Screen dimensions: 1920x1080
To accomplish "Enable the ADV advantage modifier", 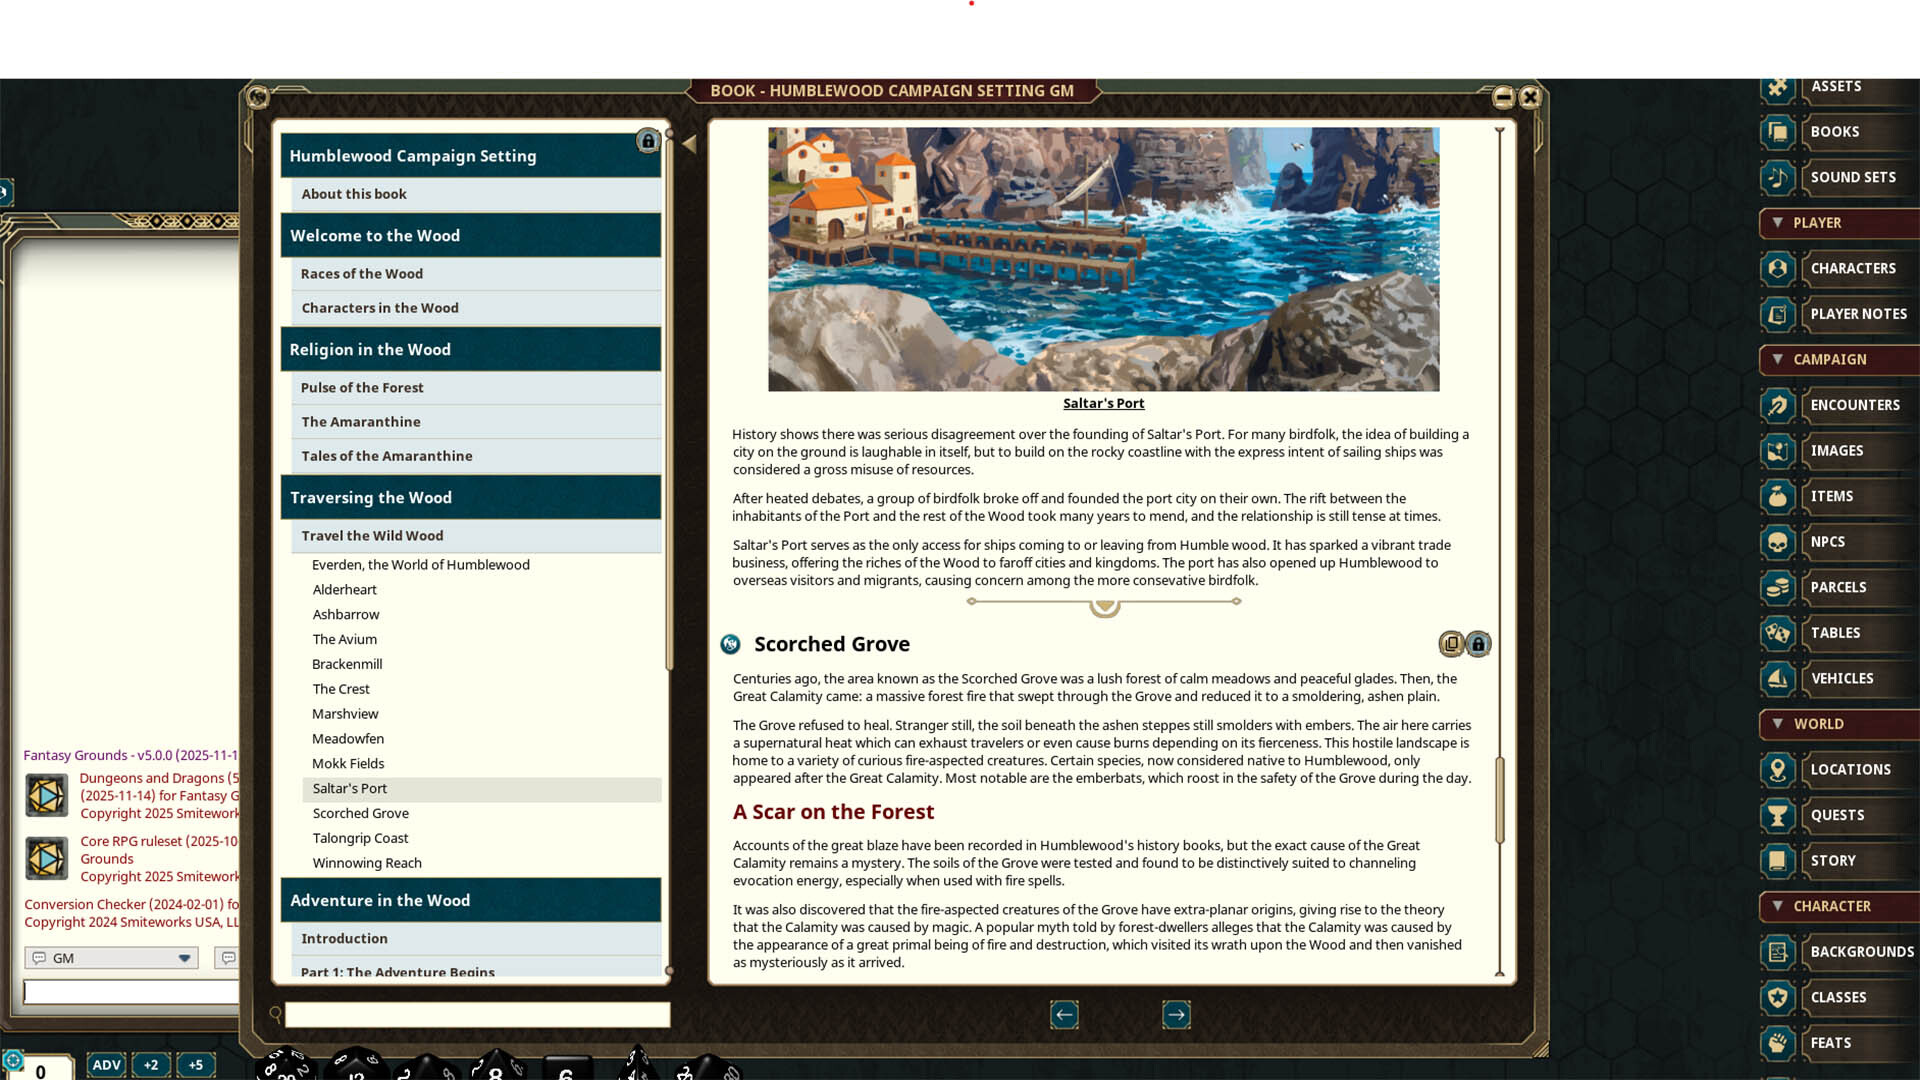I will tap(106, 1064).
